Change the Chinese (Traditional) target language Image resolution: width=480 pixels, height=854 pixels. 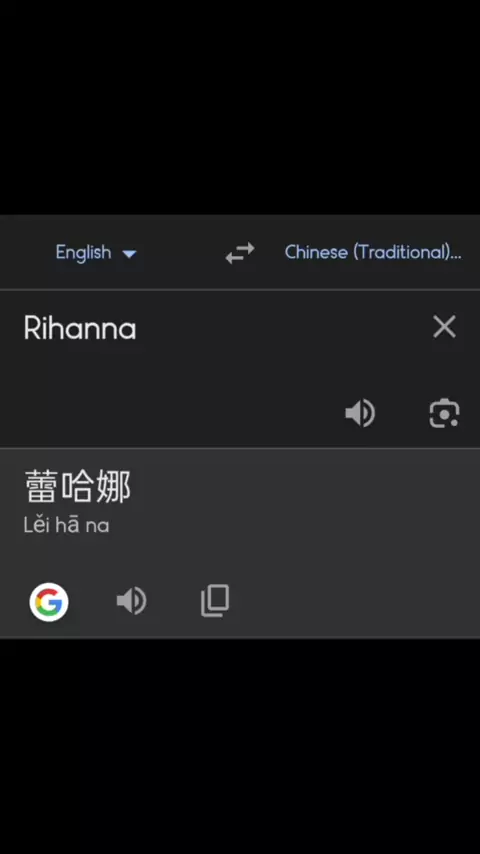point(373,253)
